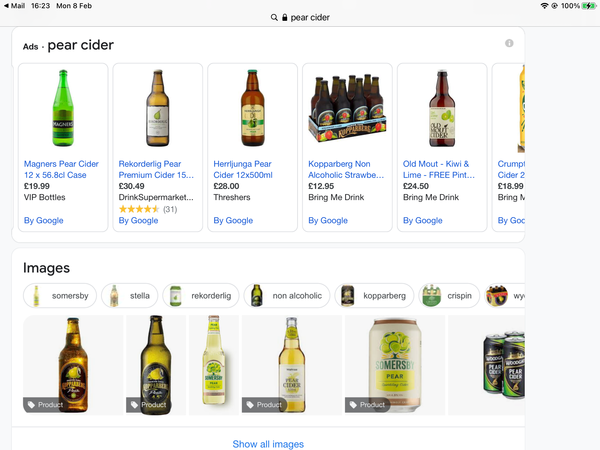This screenshot has width=600, height=450.
Task: Click Product tag on first Kopparberg image
Action: 45,405
